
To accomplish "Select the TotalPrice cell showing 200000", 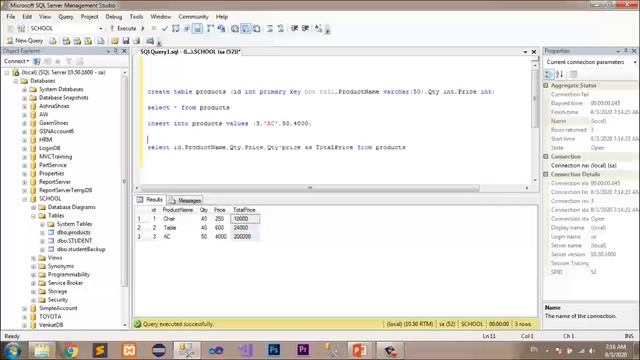I will tap(245, 237).
